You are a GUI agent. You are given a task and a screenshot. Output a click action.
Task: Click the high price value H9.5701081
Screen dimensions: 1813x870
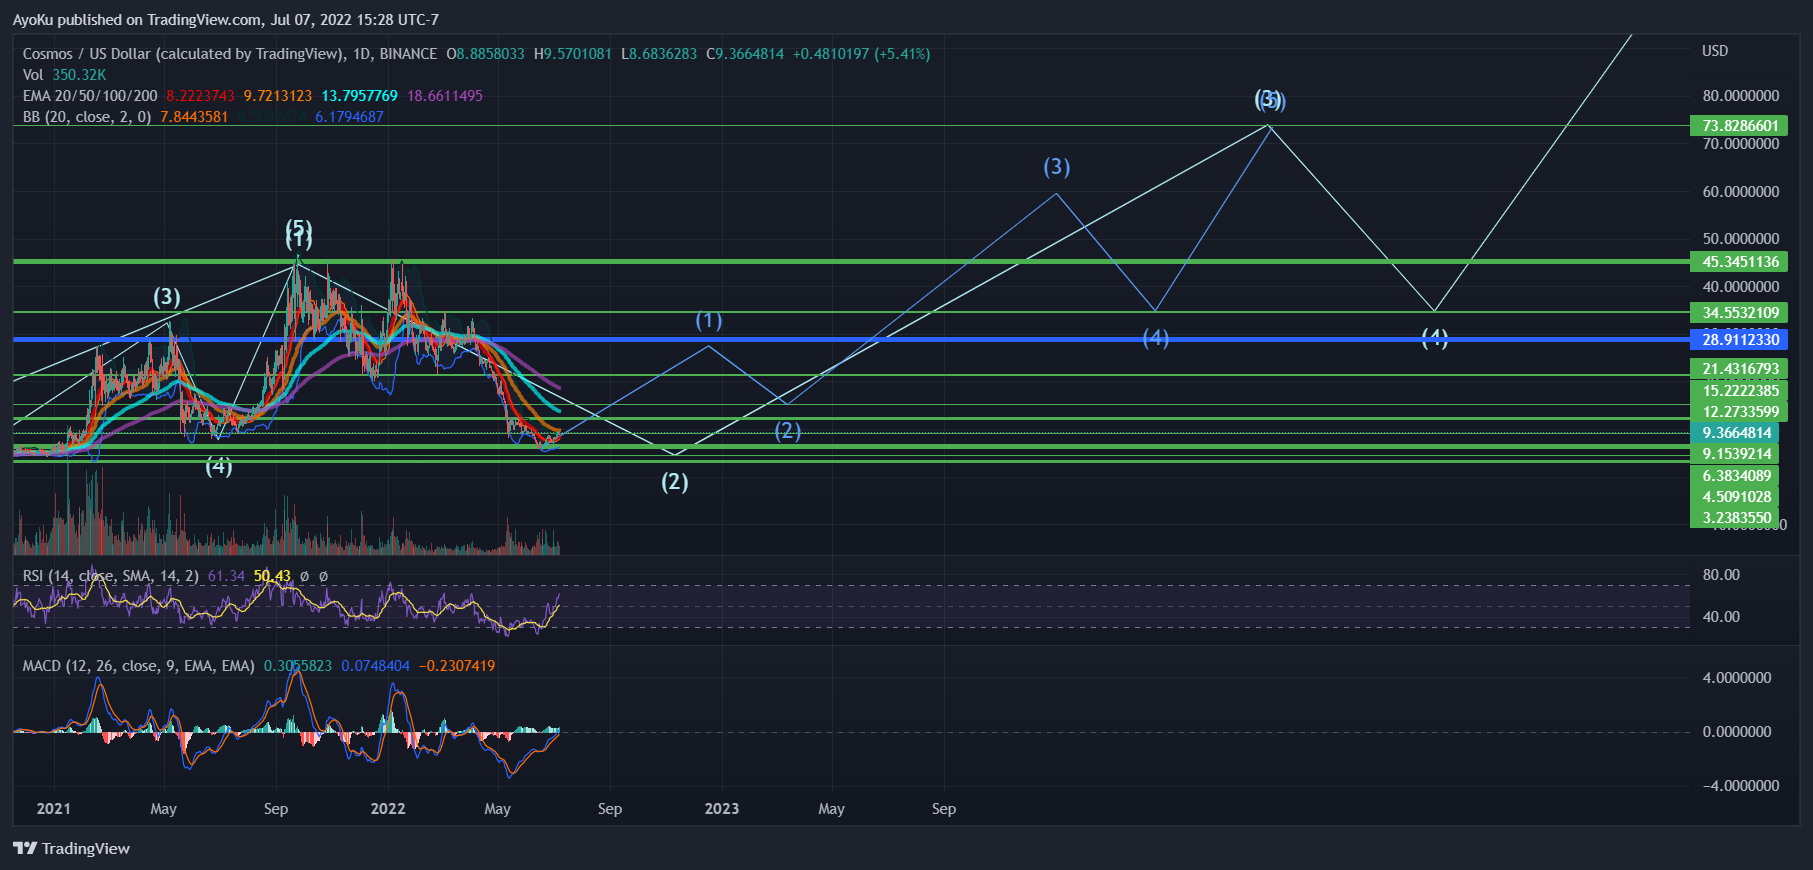(573, 54)
